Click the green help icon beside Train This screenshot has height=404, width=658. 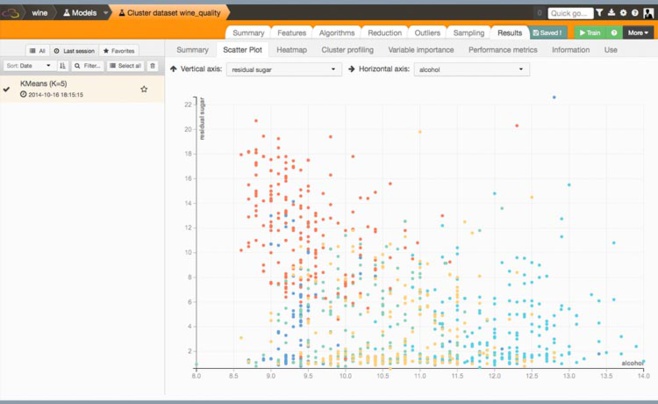614,33
